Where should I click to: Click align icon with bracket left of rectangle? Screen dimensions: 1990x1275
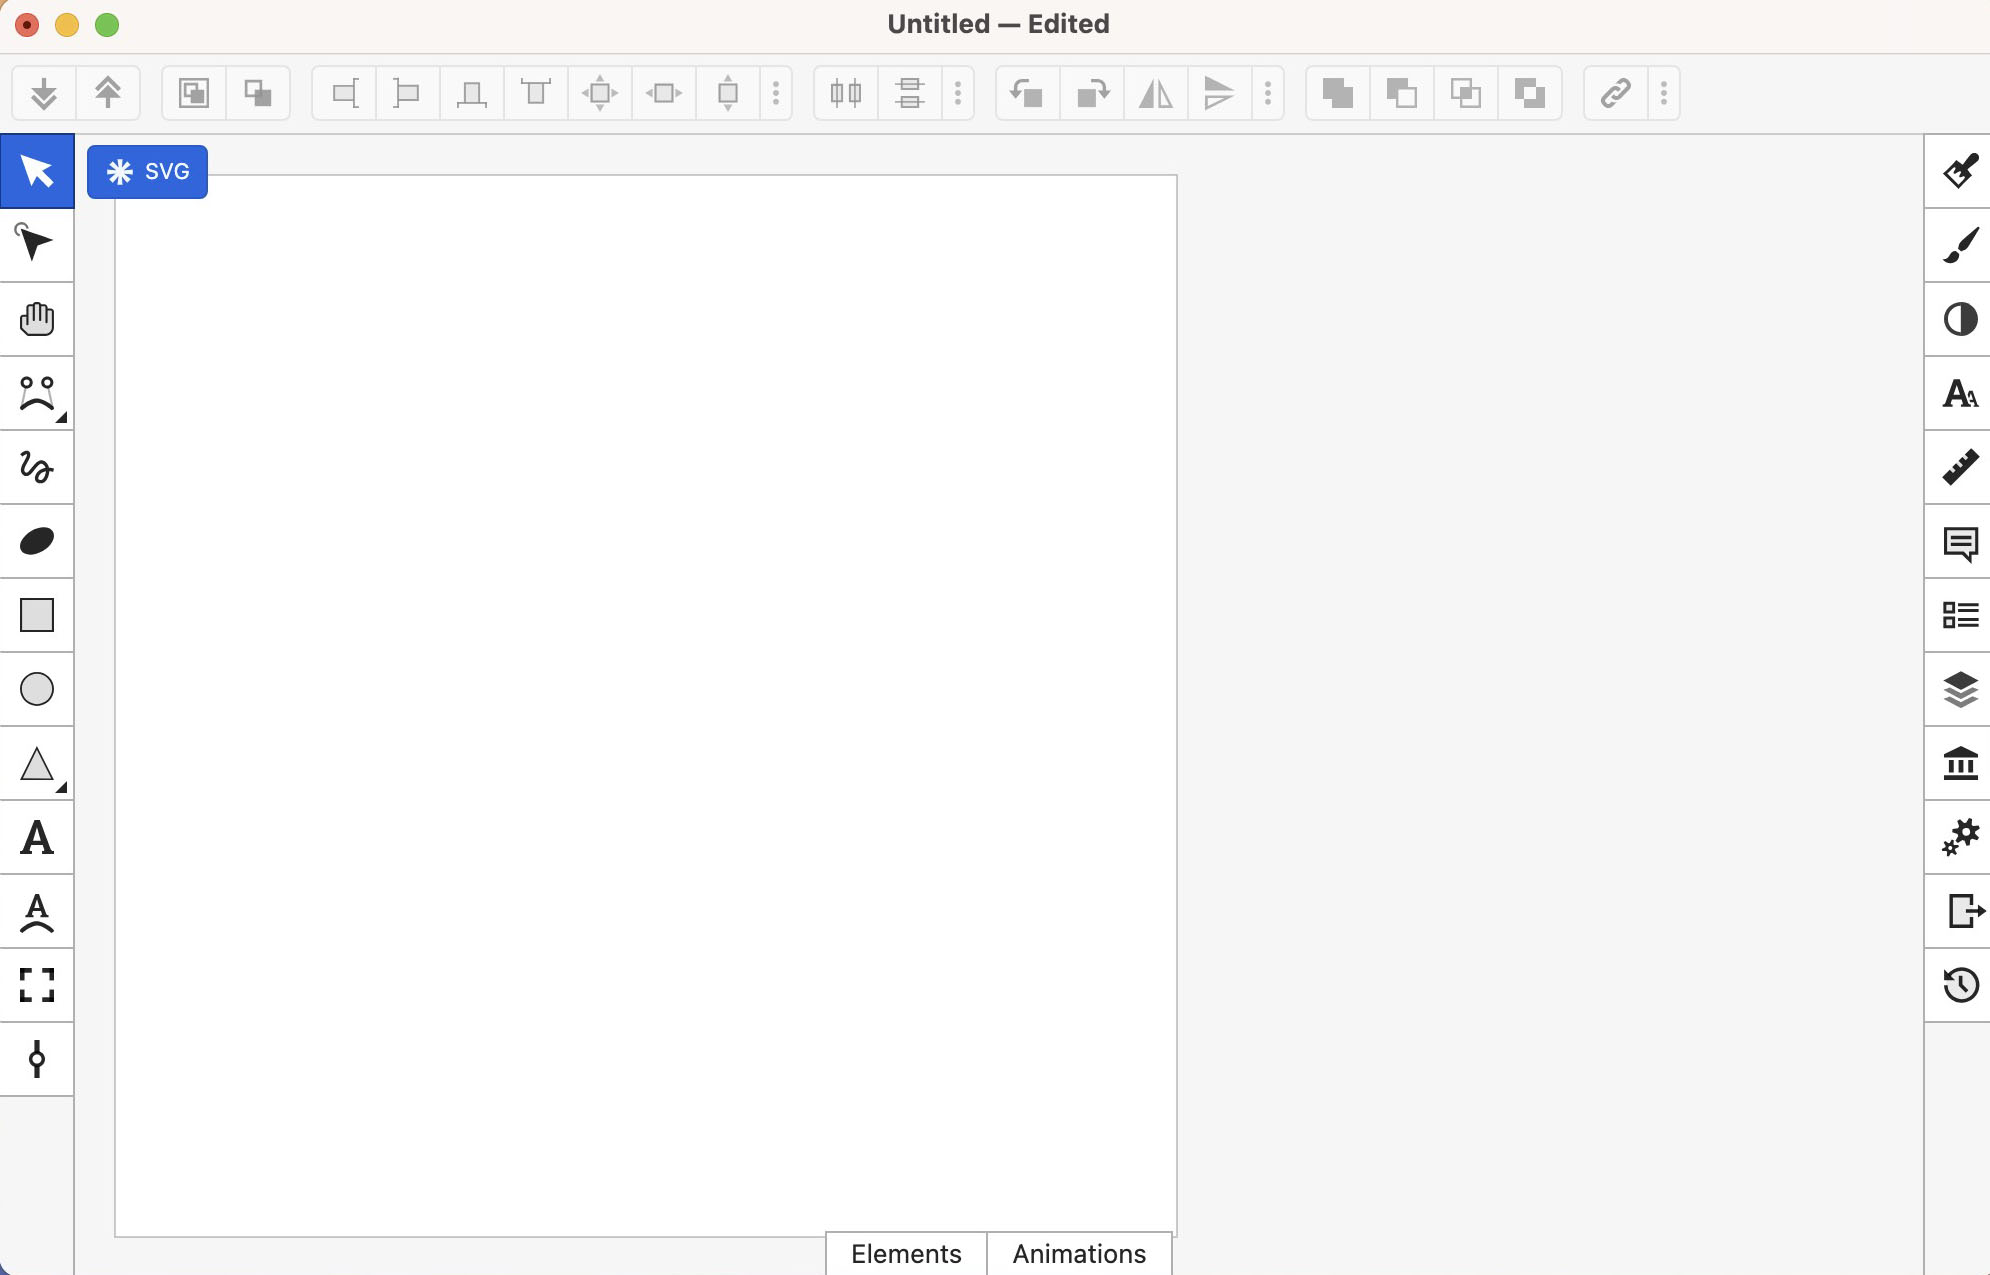pos(408,93)
